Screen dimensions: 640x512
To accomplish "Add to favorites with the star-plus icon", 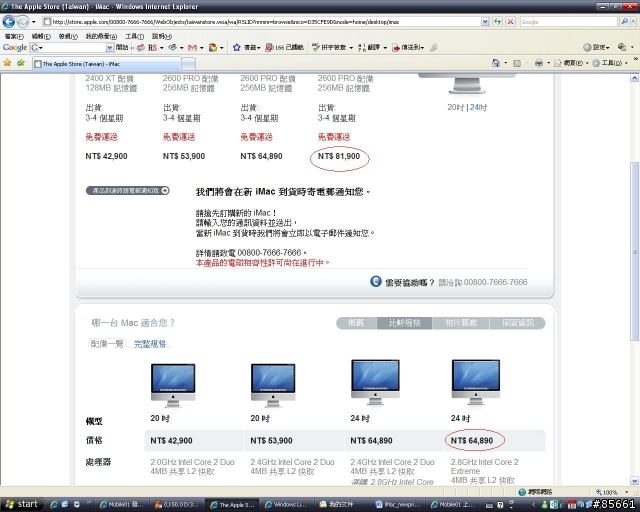I will [x=21, y=63].
